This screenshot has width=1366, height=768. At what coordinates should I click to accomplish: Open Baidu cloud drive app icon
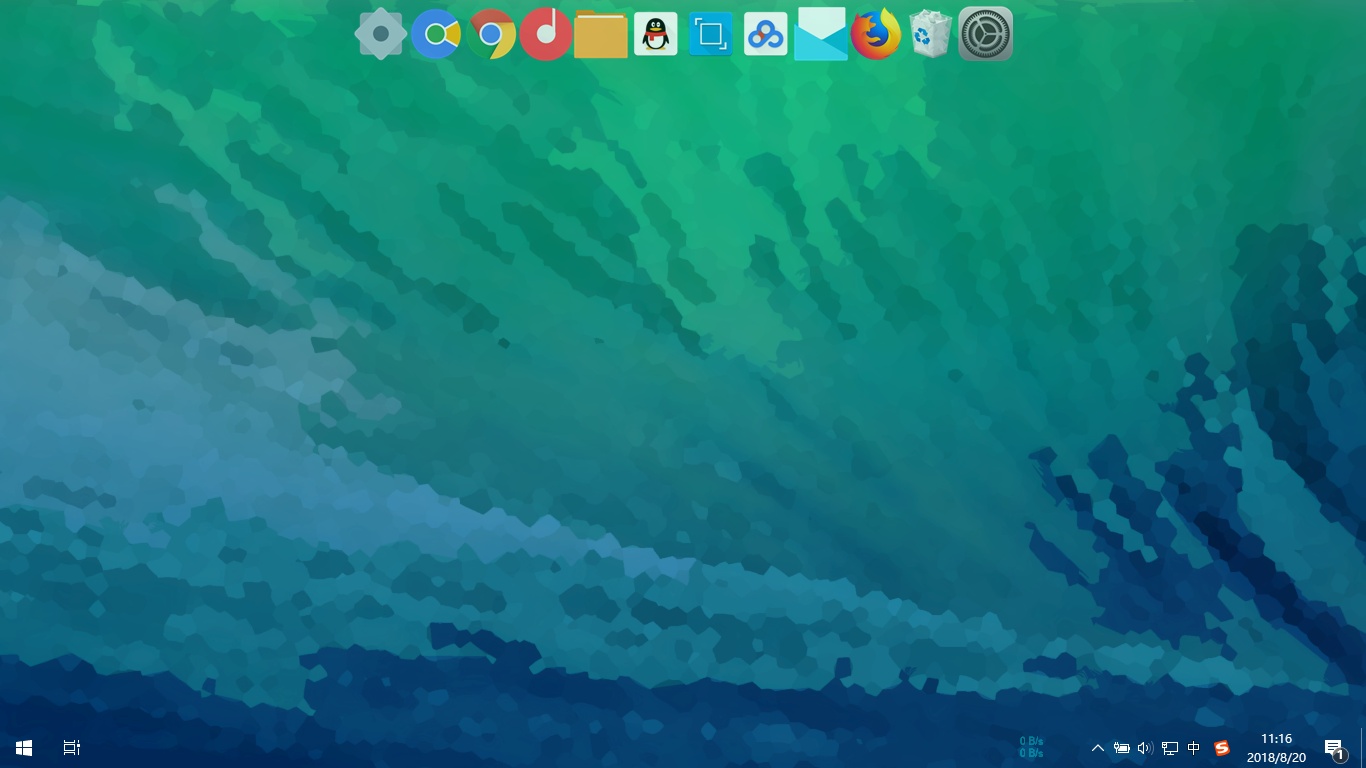[766, 35]
